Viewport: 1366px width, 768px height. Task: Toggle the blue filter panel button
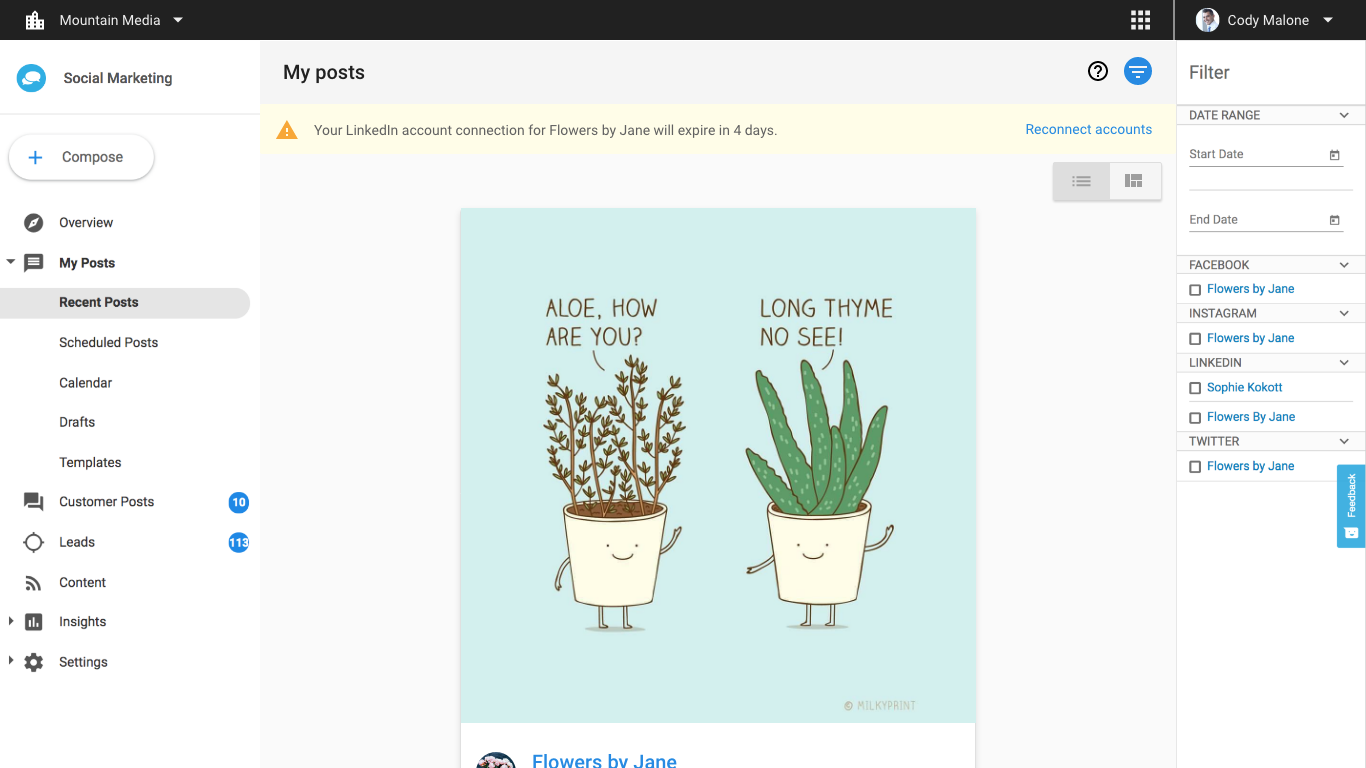(x=1138, y=71)
